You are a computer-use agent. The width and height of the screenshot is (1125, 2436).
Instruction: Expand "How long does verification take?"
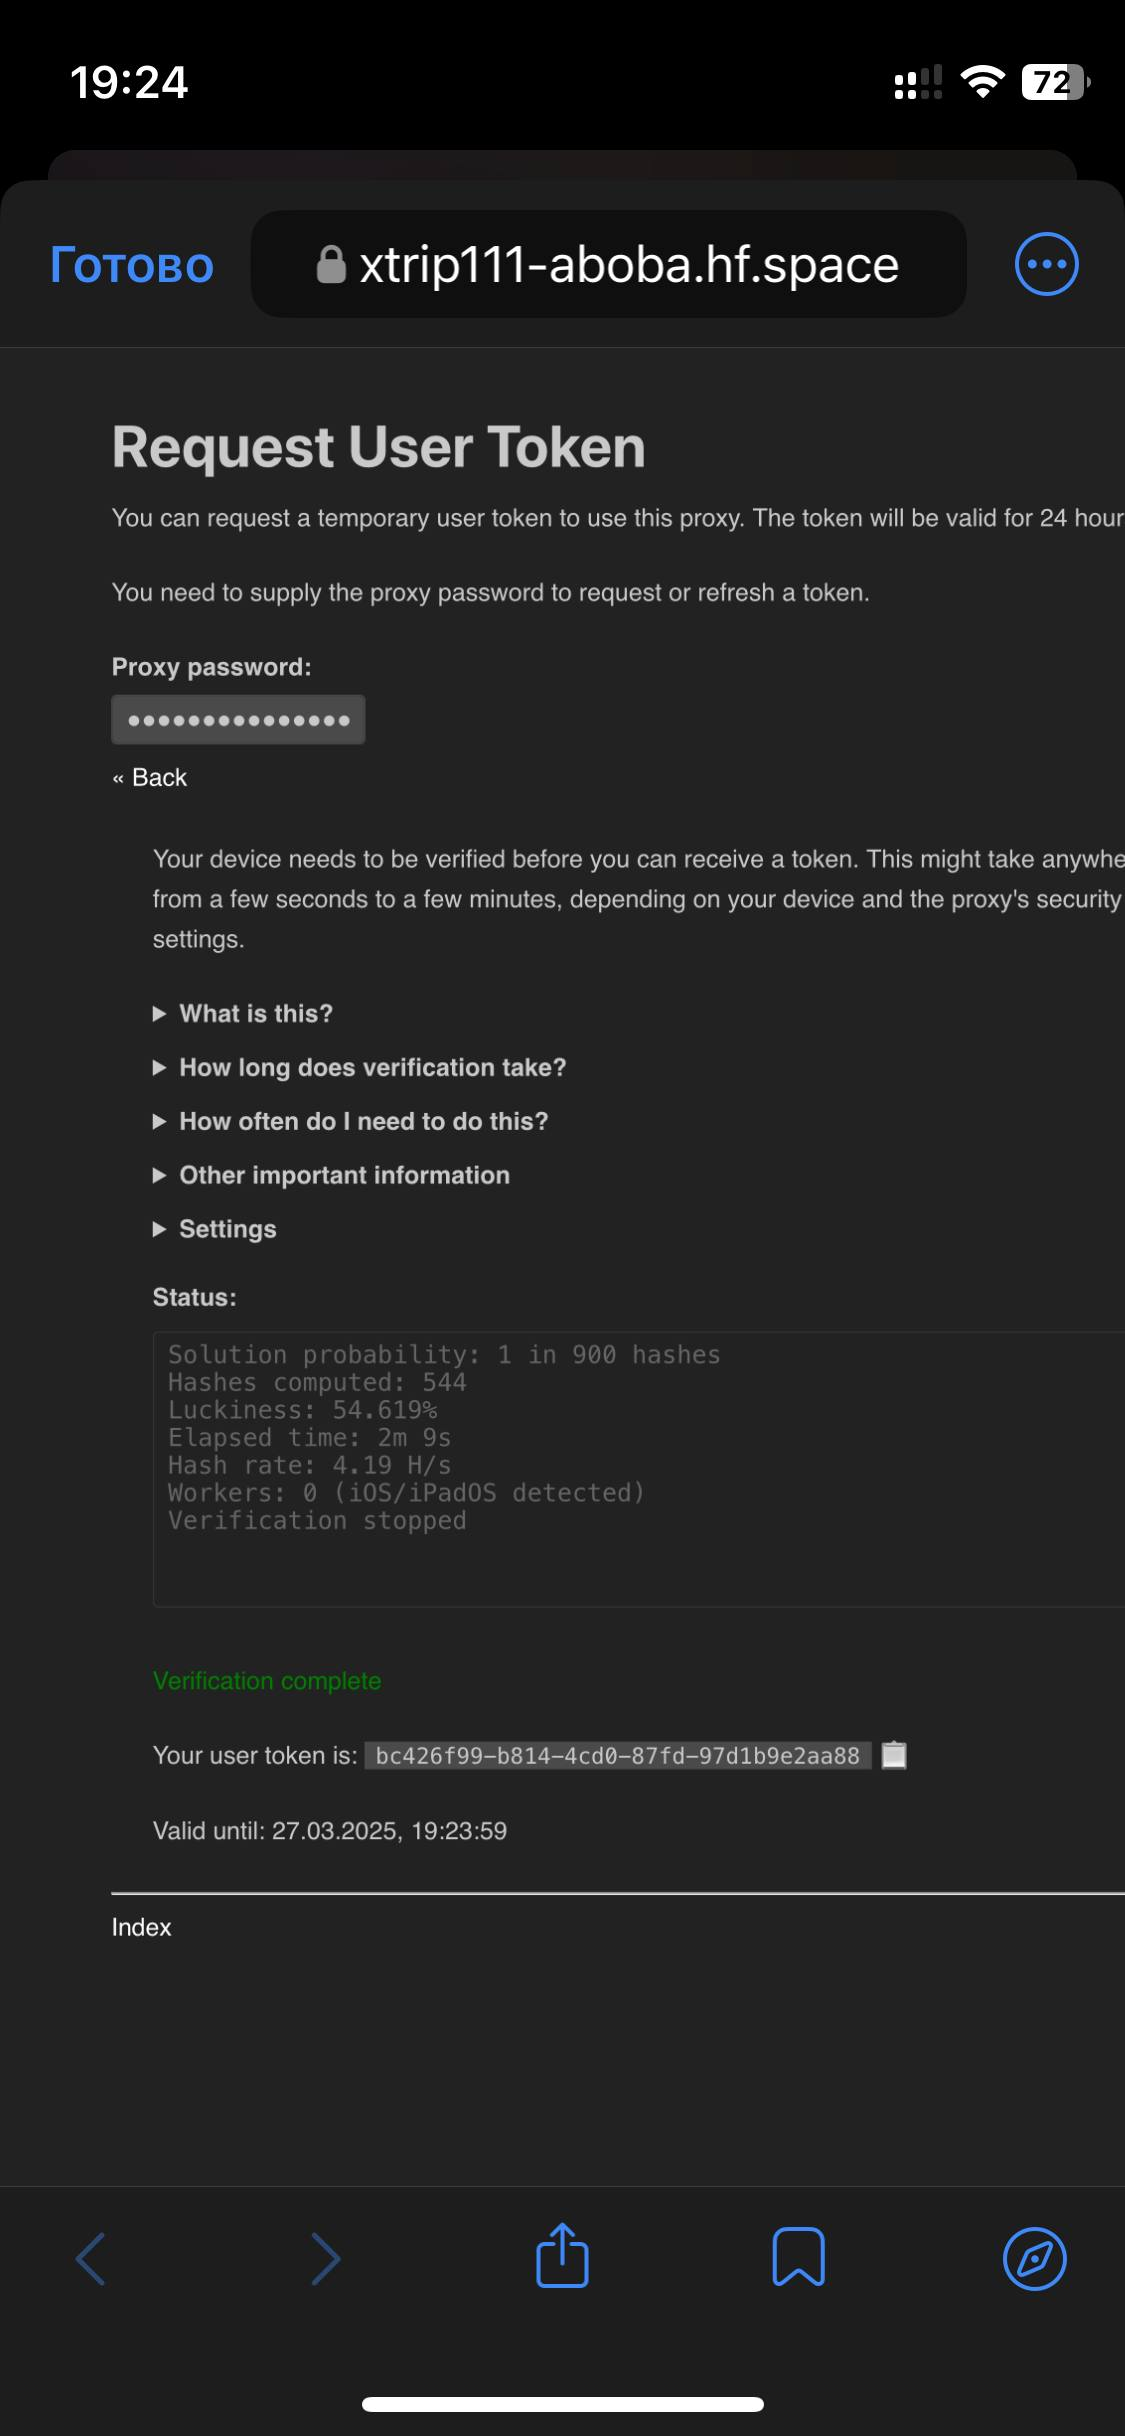tap(359, 1067)
